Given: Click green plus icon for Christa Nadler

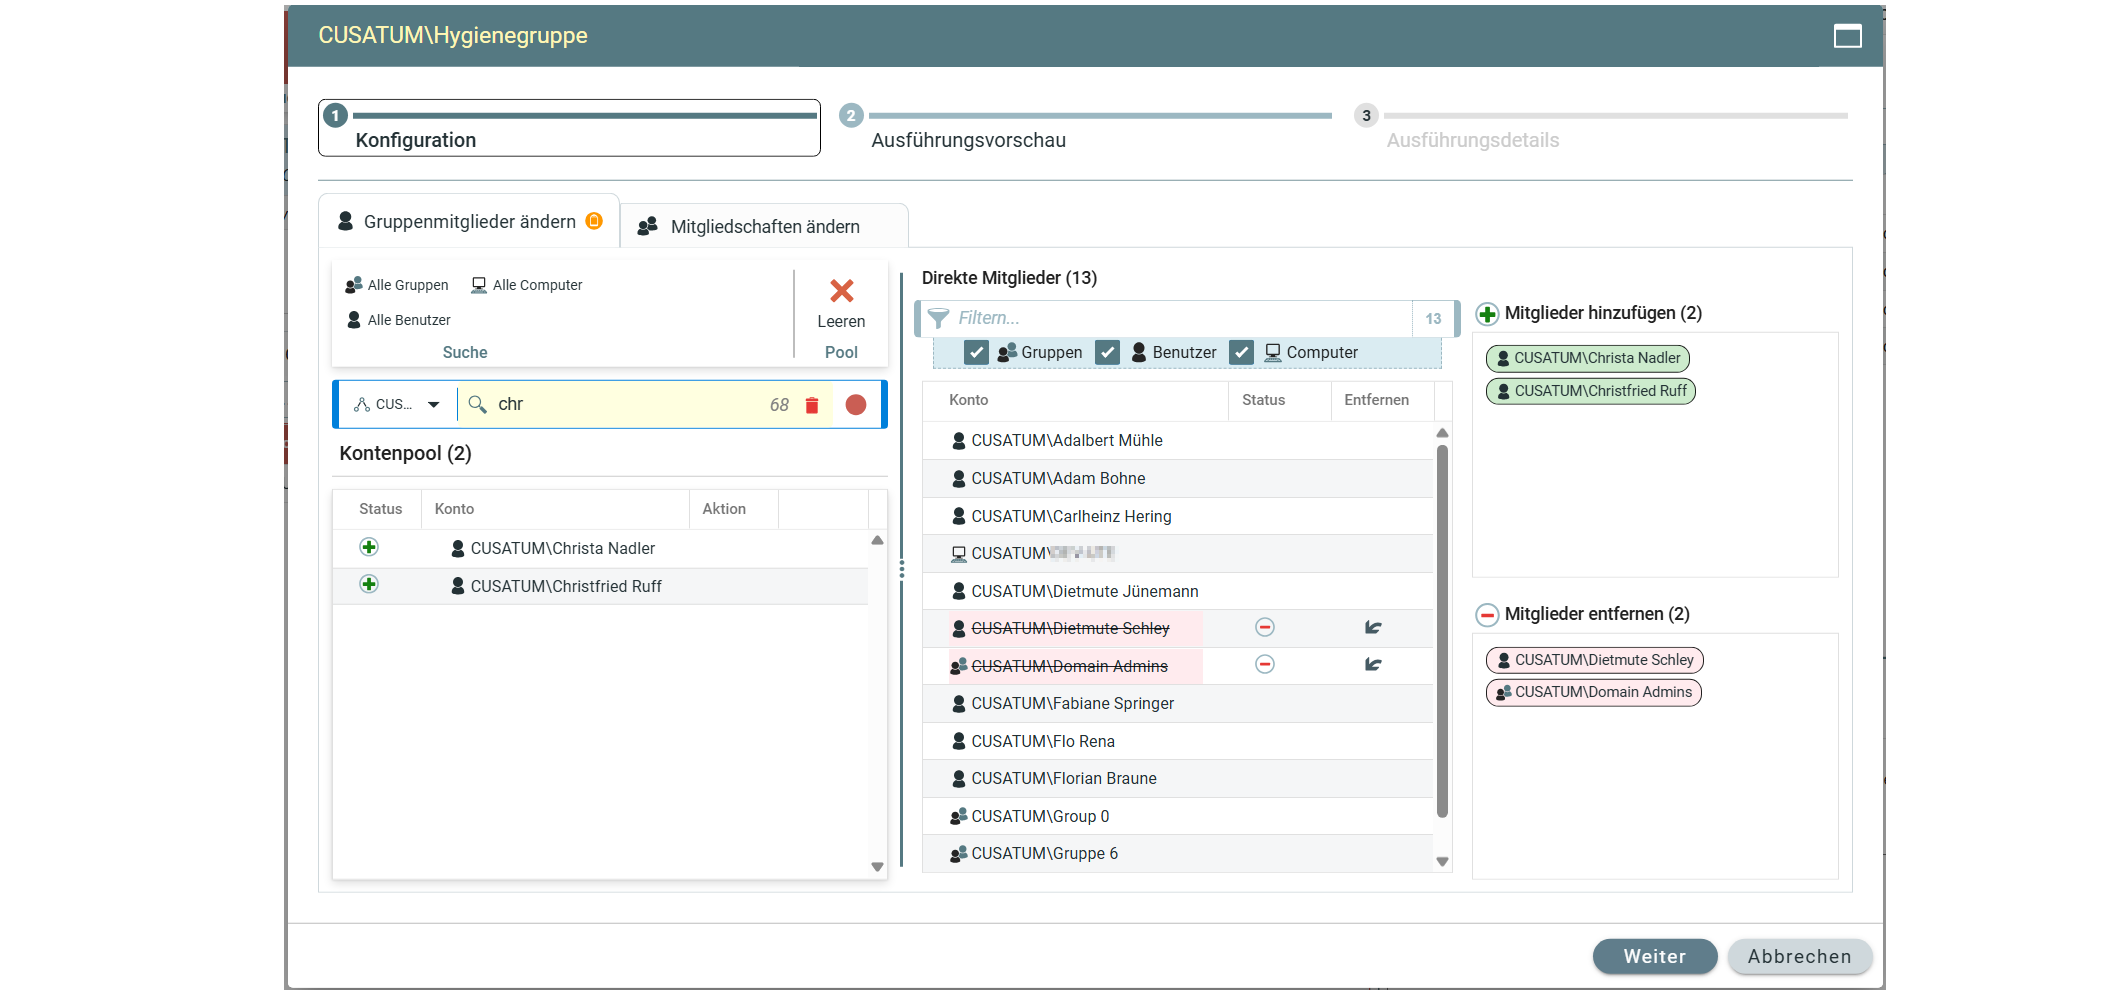Looking at the screenshot, I should 369,547.
